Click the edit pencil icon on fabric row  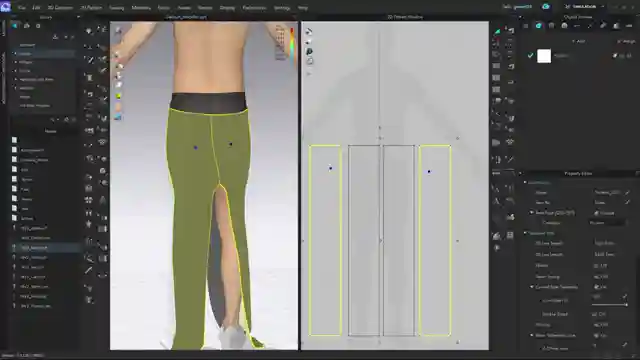pos(615,56)
